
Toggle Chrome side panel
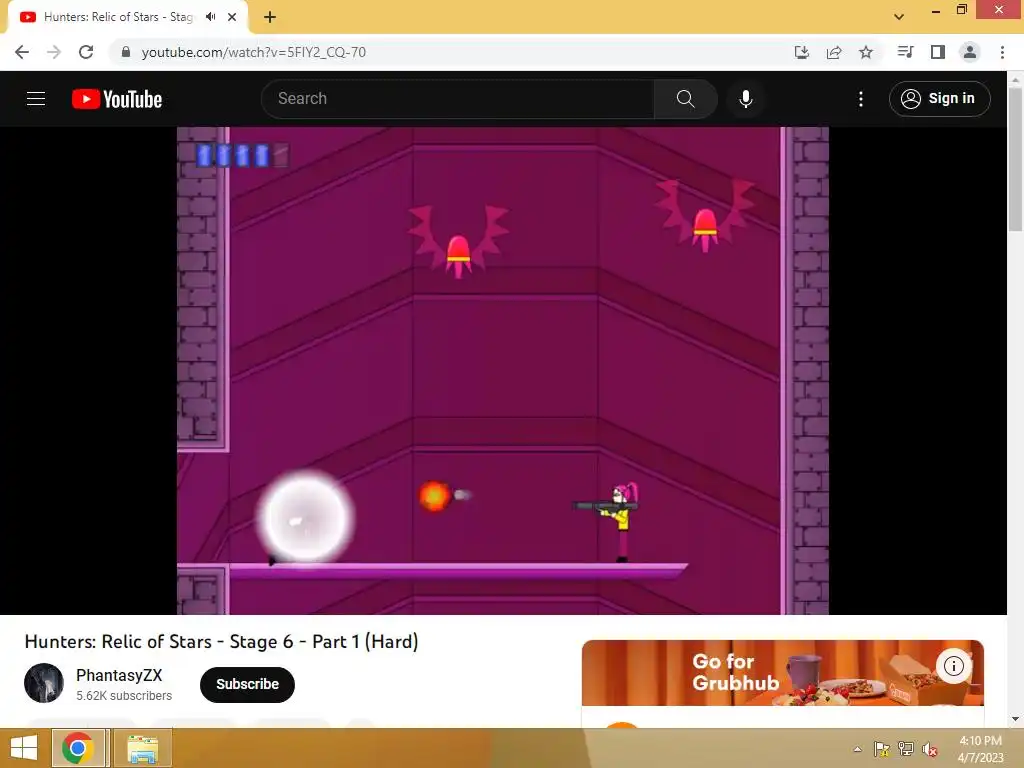click(x=938, y=52)
